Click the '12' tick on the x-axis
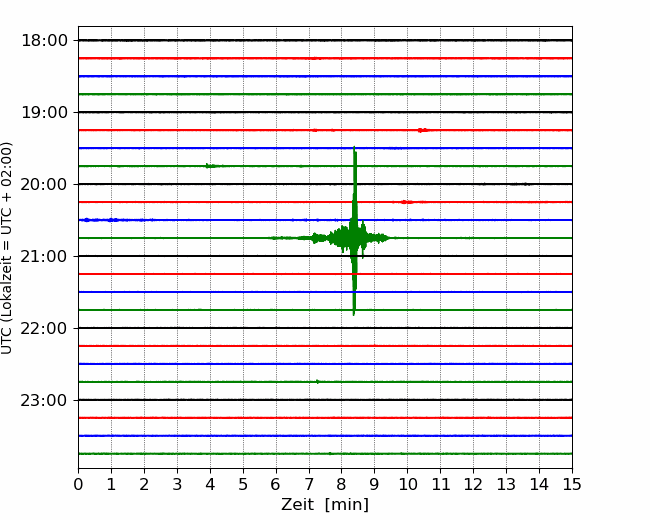The image size is (650, 520). 473,484
